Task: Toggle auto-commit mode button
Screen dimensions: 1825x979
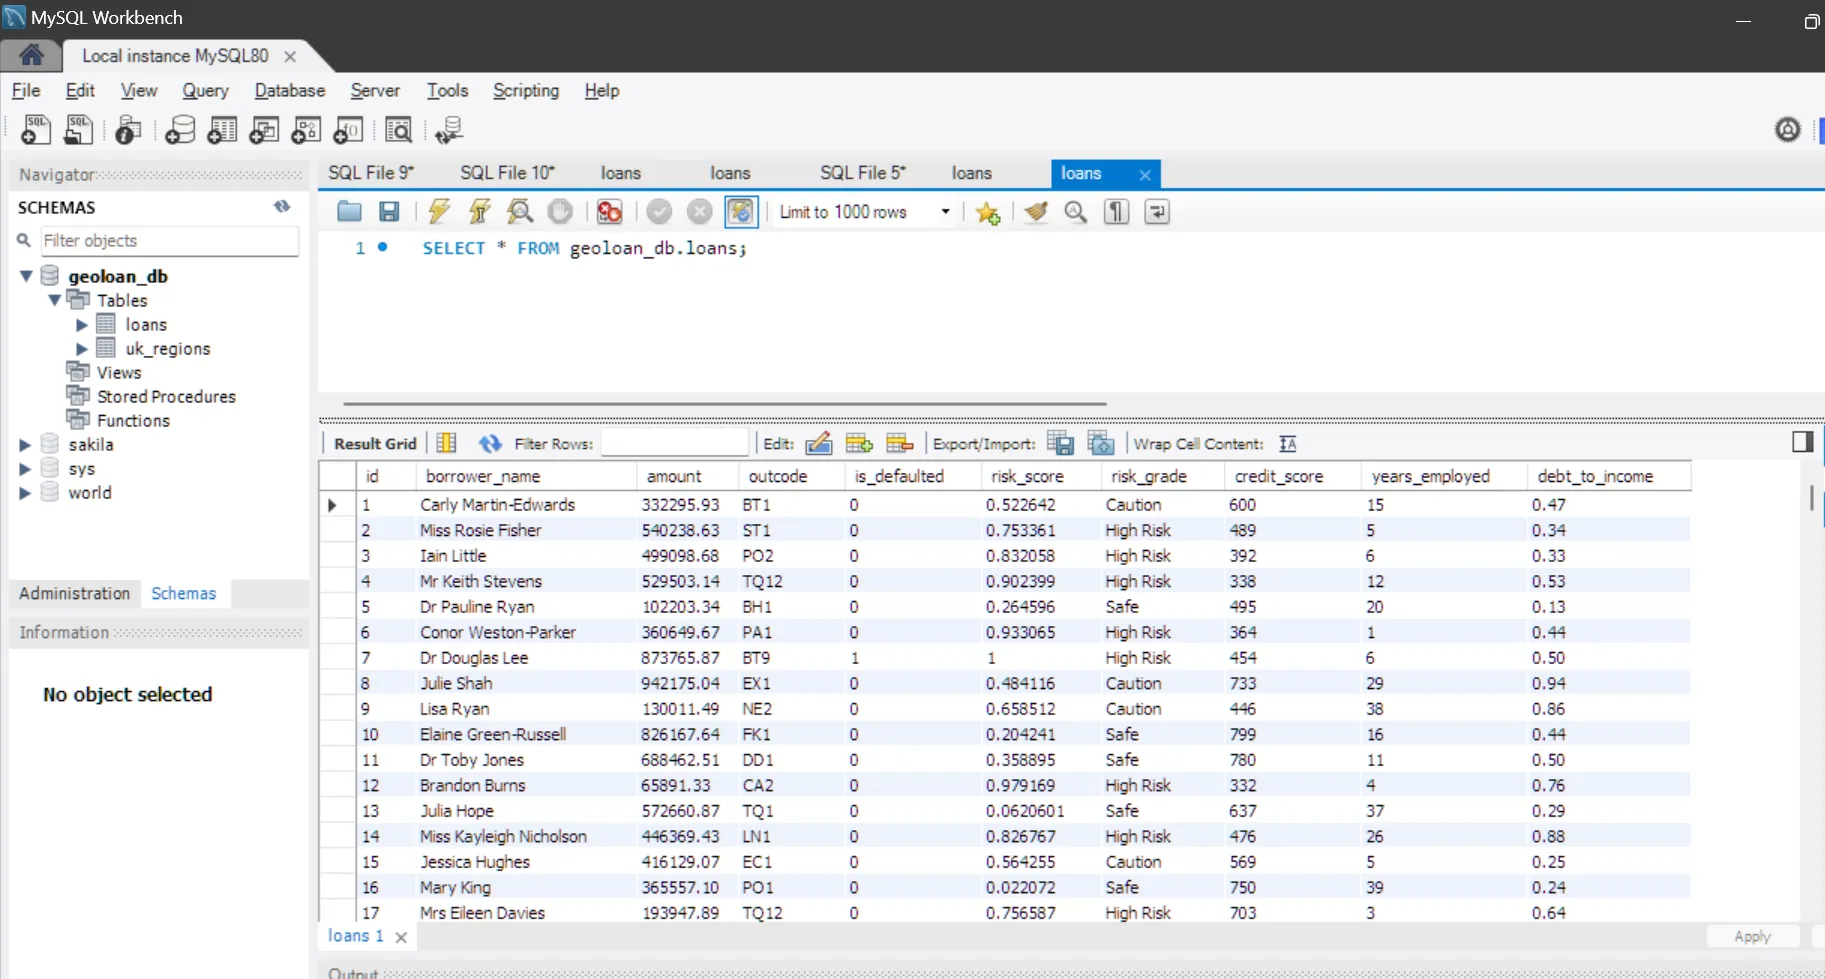Action: 741,211
